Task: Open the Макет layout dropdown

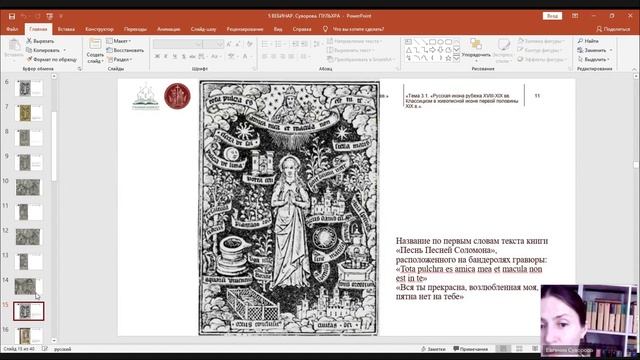Action: 118,41
